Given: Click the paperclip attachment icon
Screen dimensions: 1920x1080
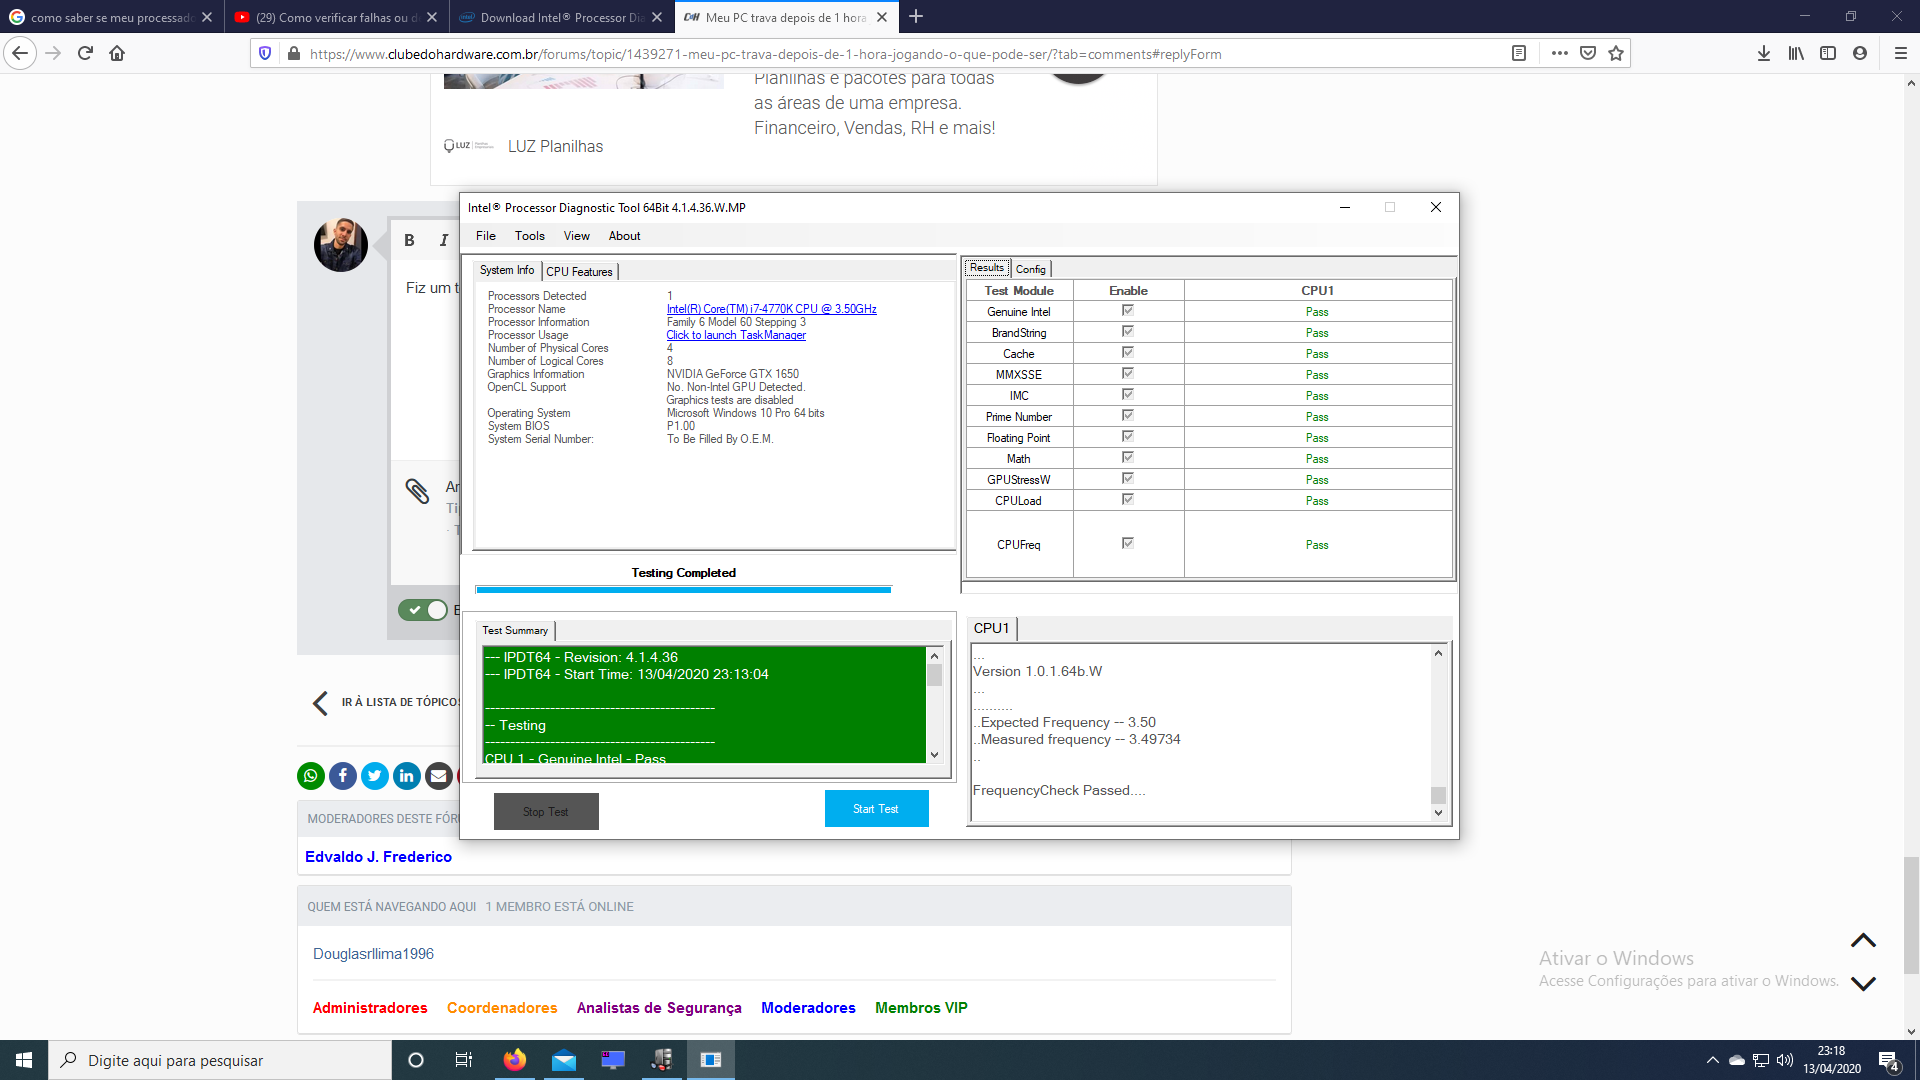Looking at the screenshot, I should pos(417,490).
